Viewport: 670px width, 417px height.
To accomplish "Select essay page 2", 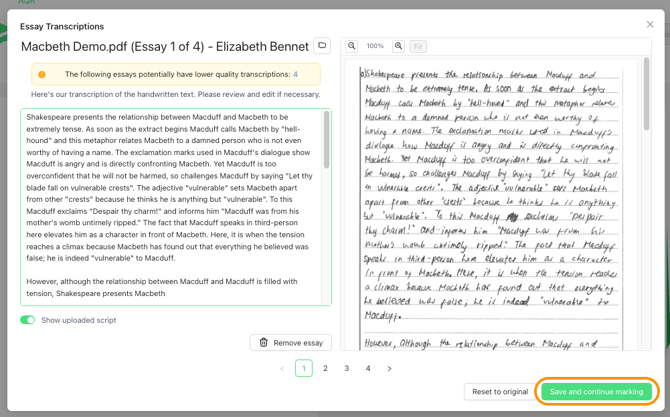I will pos(325,368).
